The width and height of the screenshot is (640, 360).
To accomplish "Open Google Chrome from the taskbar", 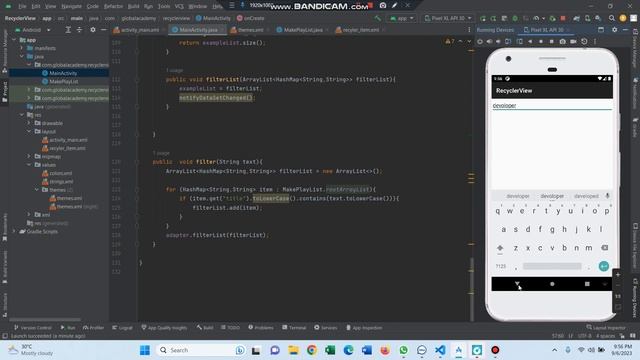I will 312,350.
